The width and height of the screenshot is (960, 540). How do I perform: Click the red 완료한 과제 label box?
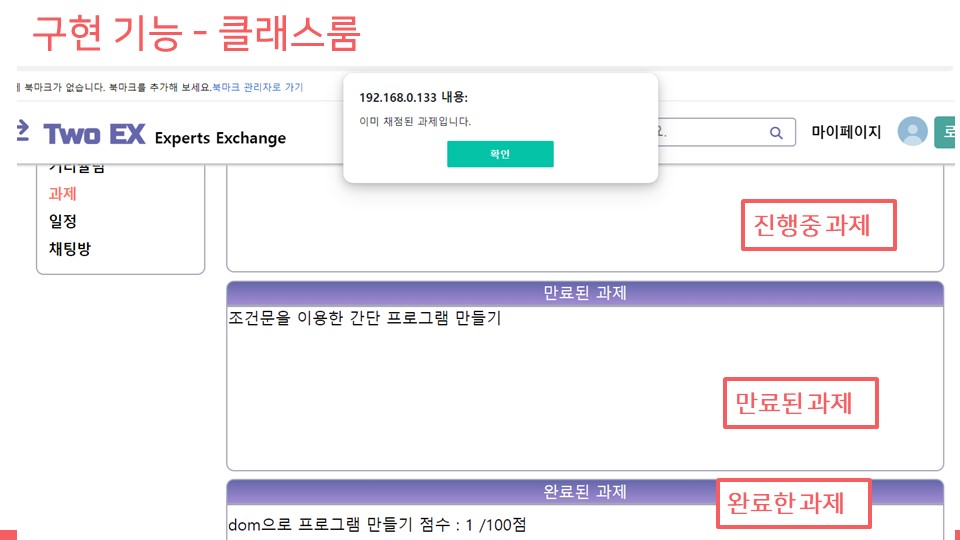tap(793, 503)
